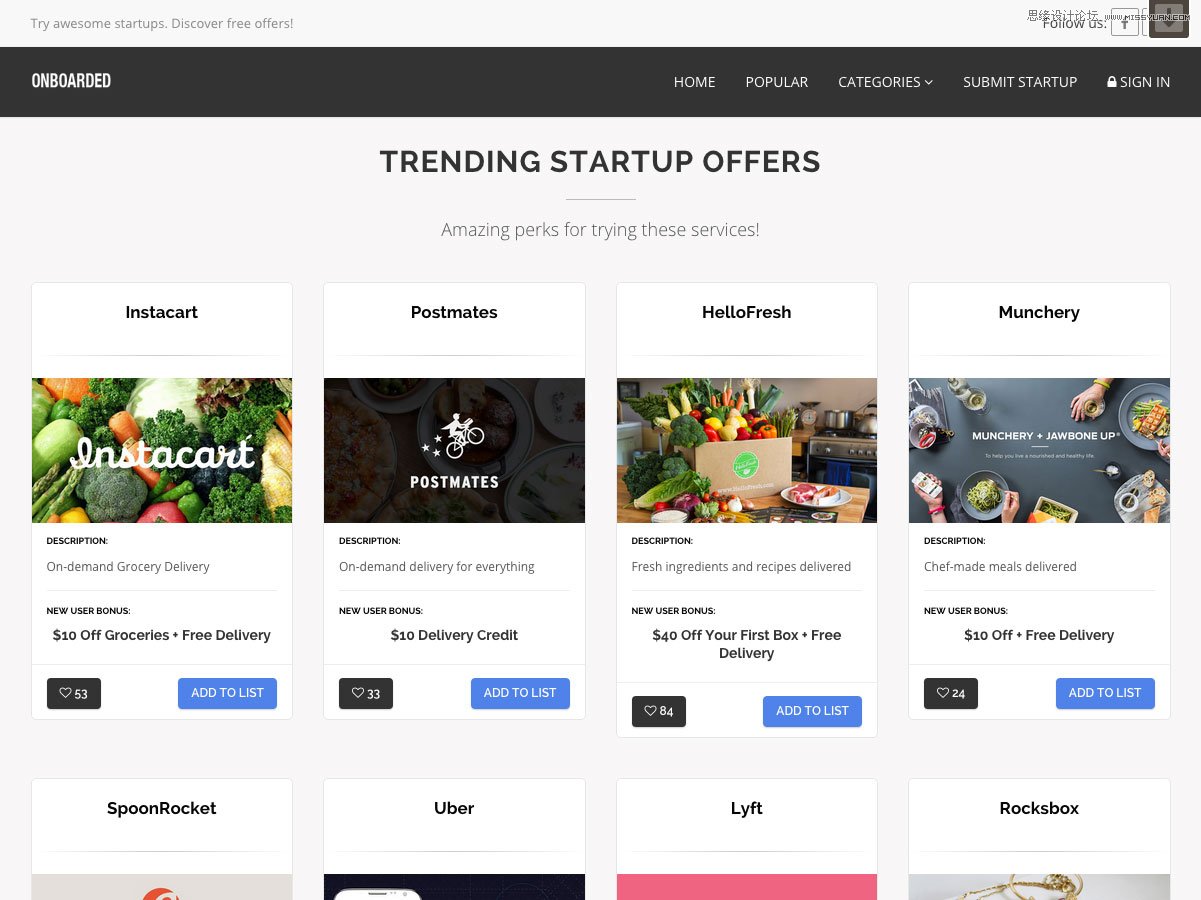The width and height of the screenshot is (1201, 900).
Task: Click the Facebook follow icon
Action: [x=1125, y=22]
